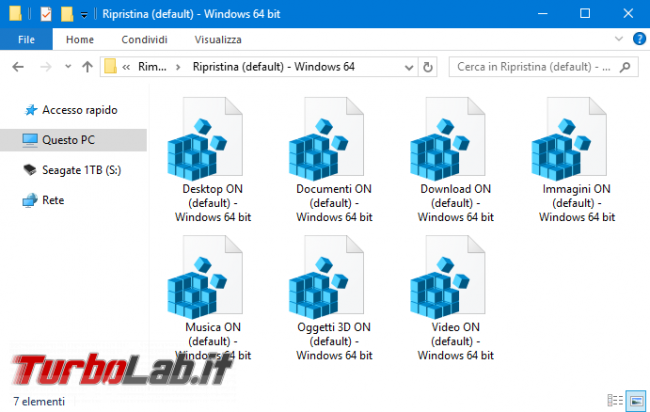Select the Immagini ON registry file icon
The height and width of the screenshot is (412, 650).
tap(570, 138)
